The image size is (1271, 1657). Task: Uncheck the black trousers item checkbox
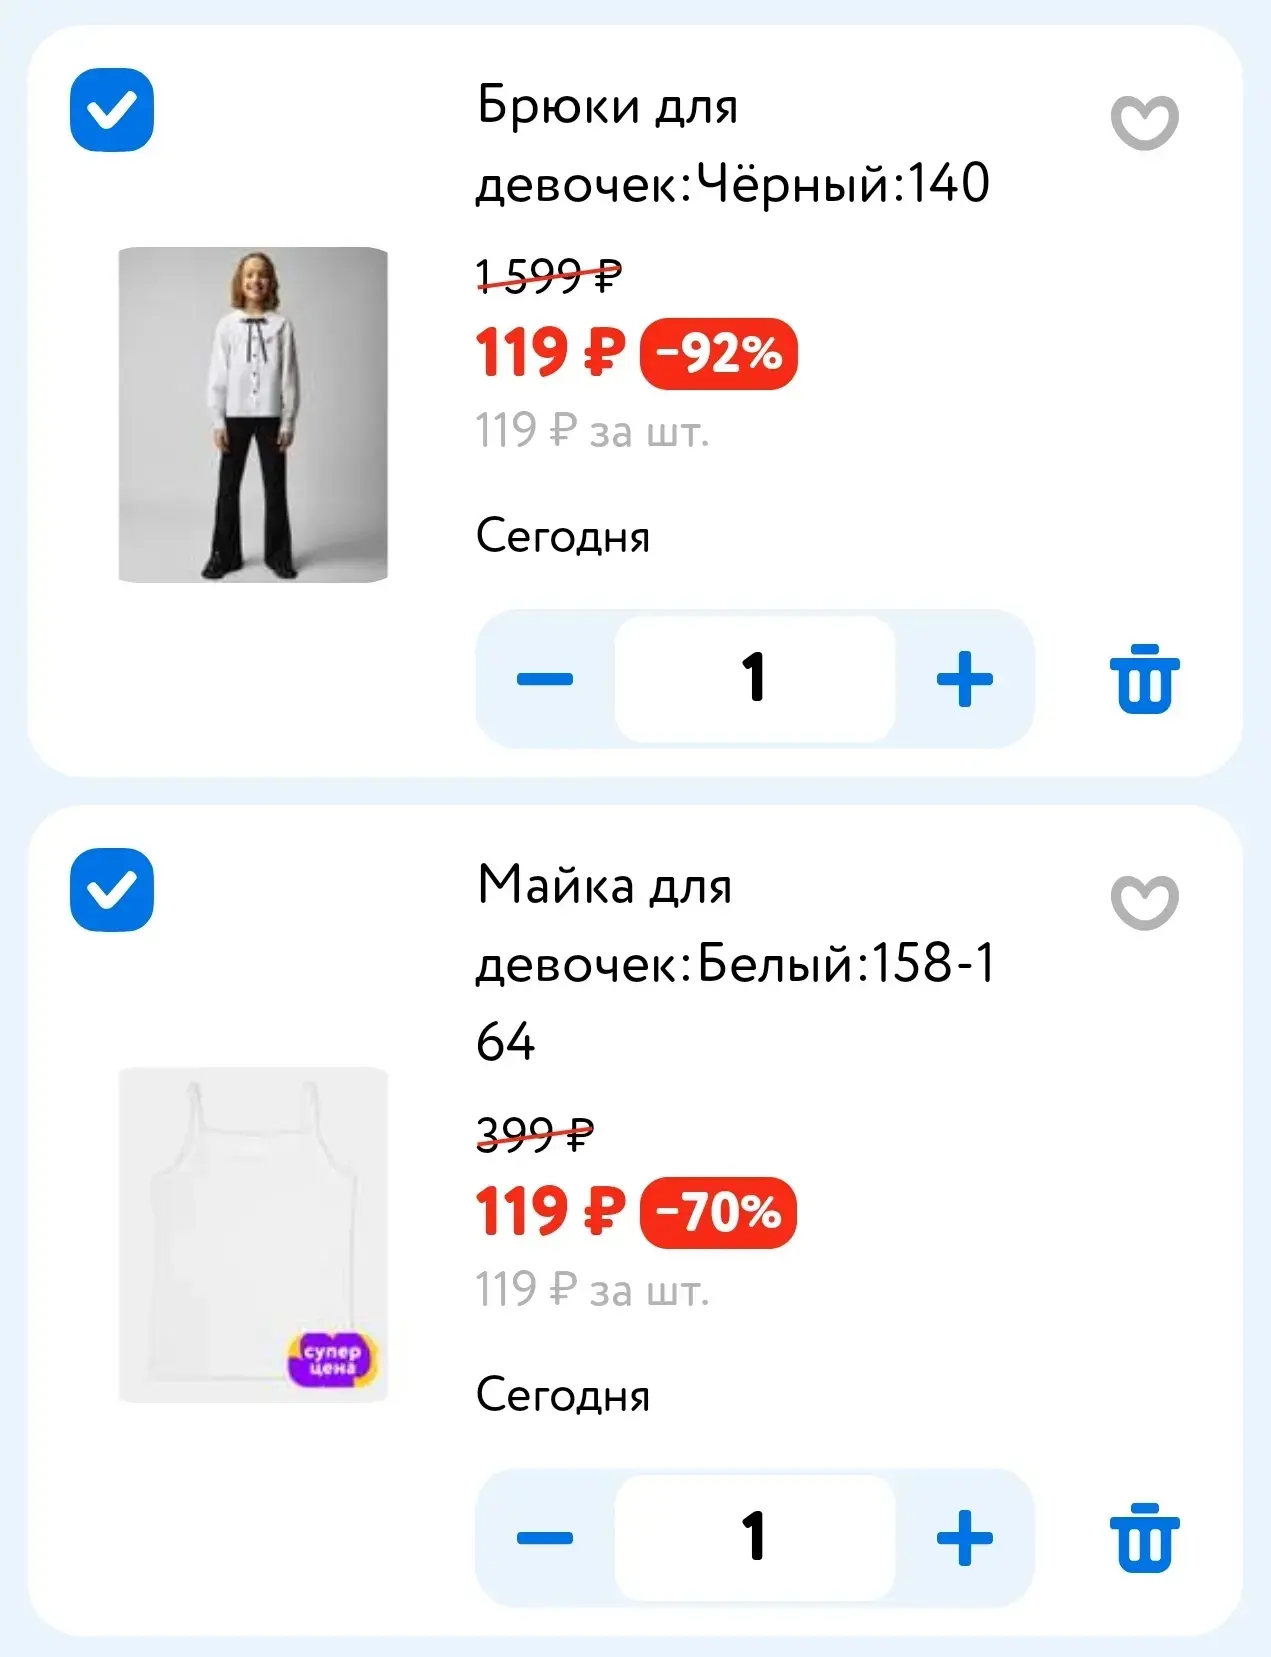(x=112, y=110)
